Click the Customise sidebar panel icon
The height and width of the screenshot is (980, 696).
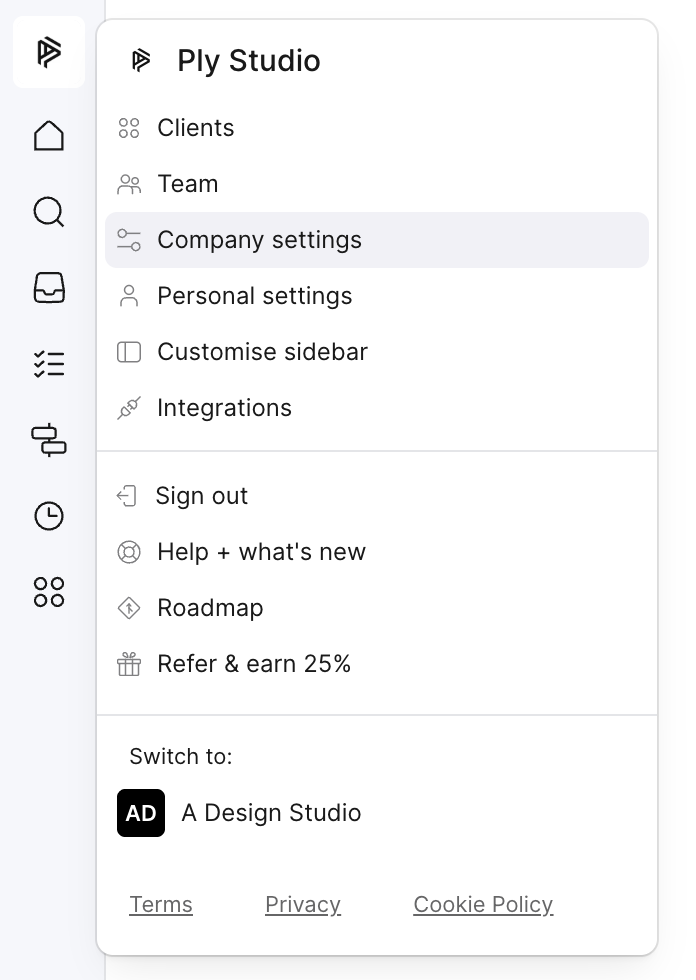[x=129, y=352]
